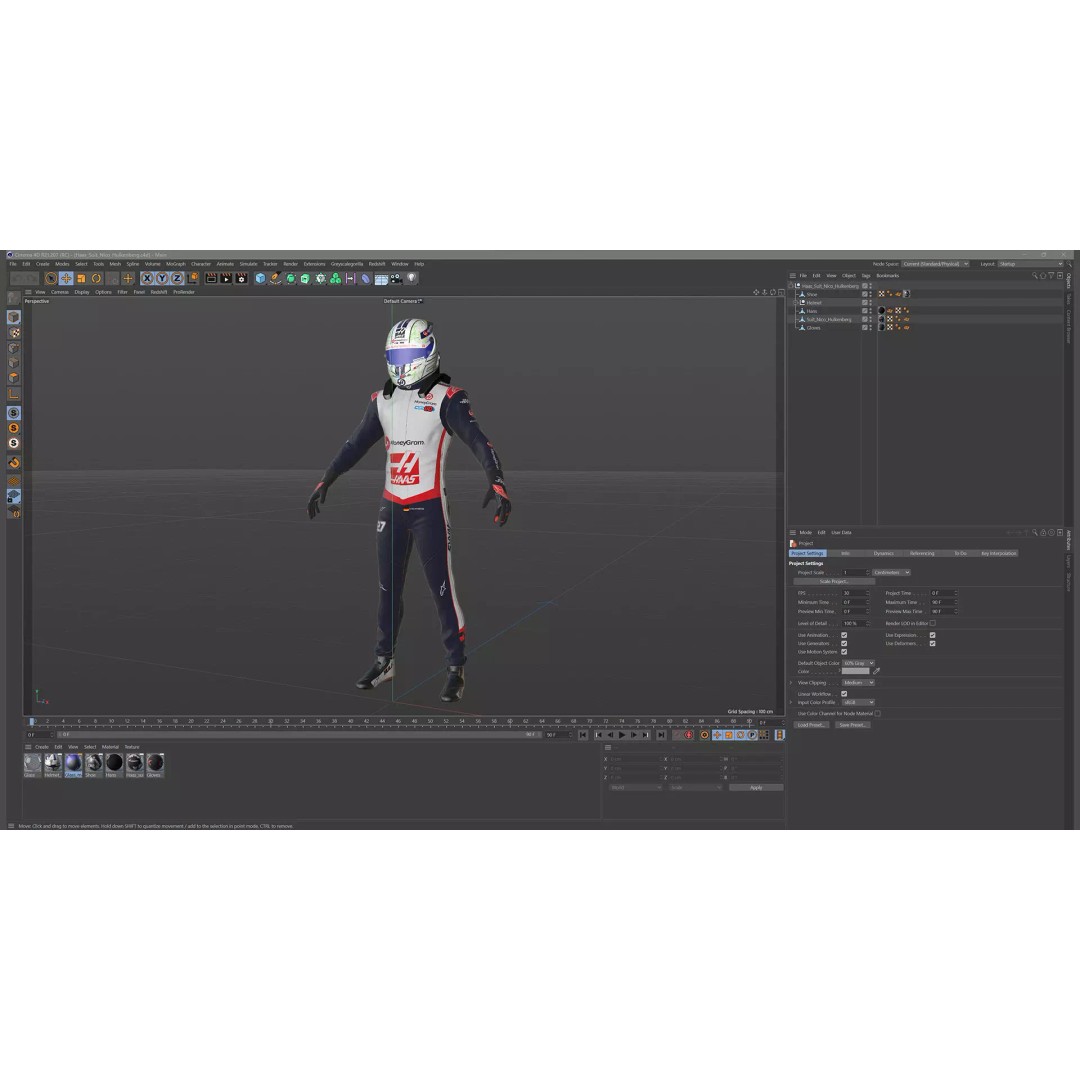Click the Load Preset button
The width and height of the screenshot is (1080, 1080).
point(811,725)
